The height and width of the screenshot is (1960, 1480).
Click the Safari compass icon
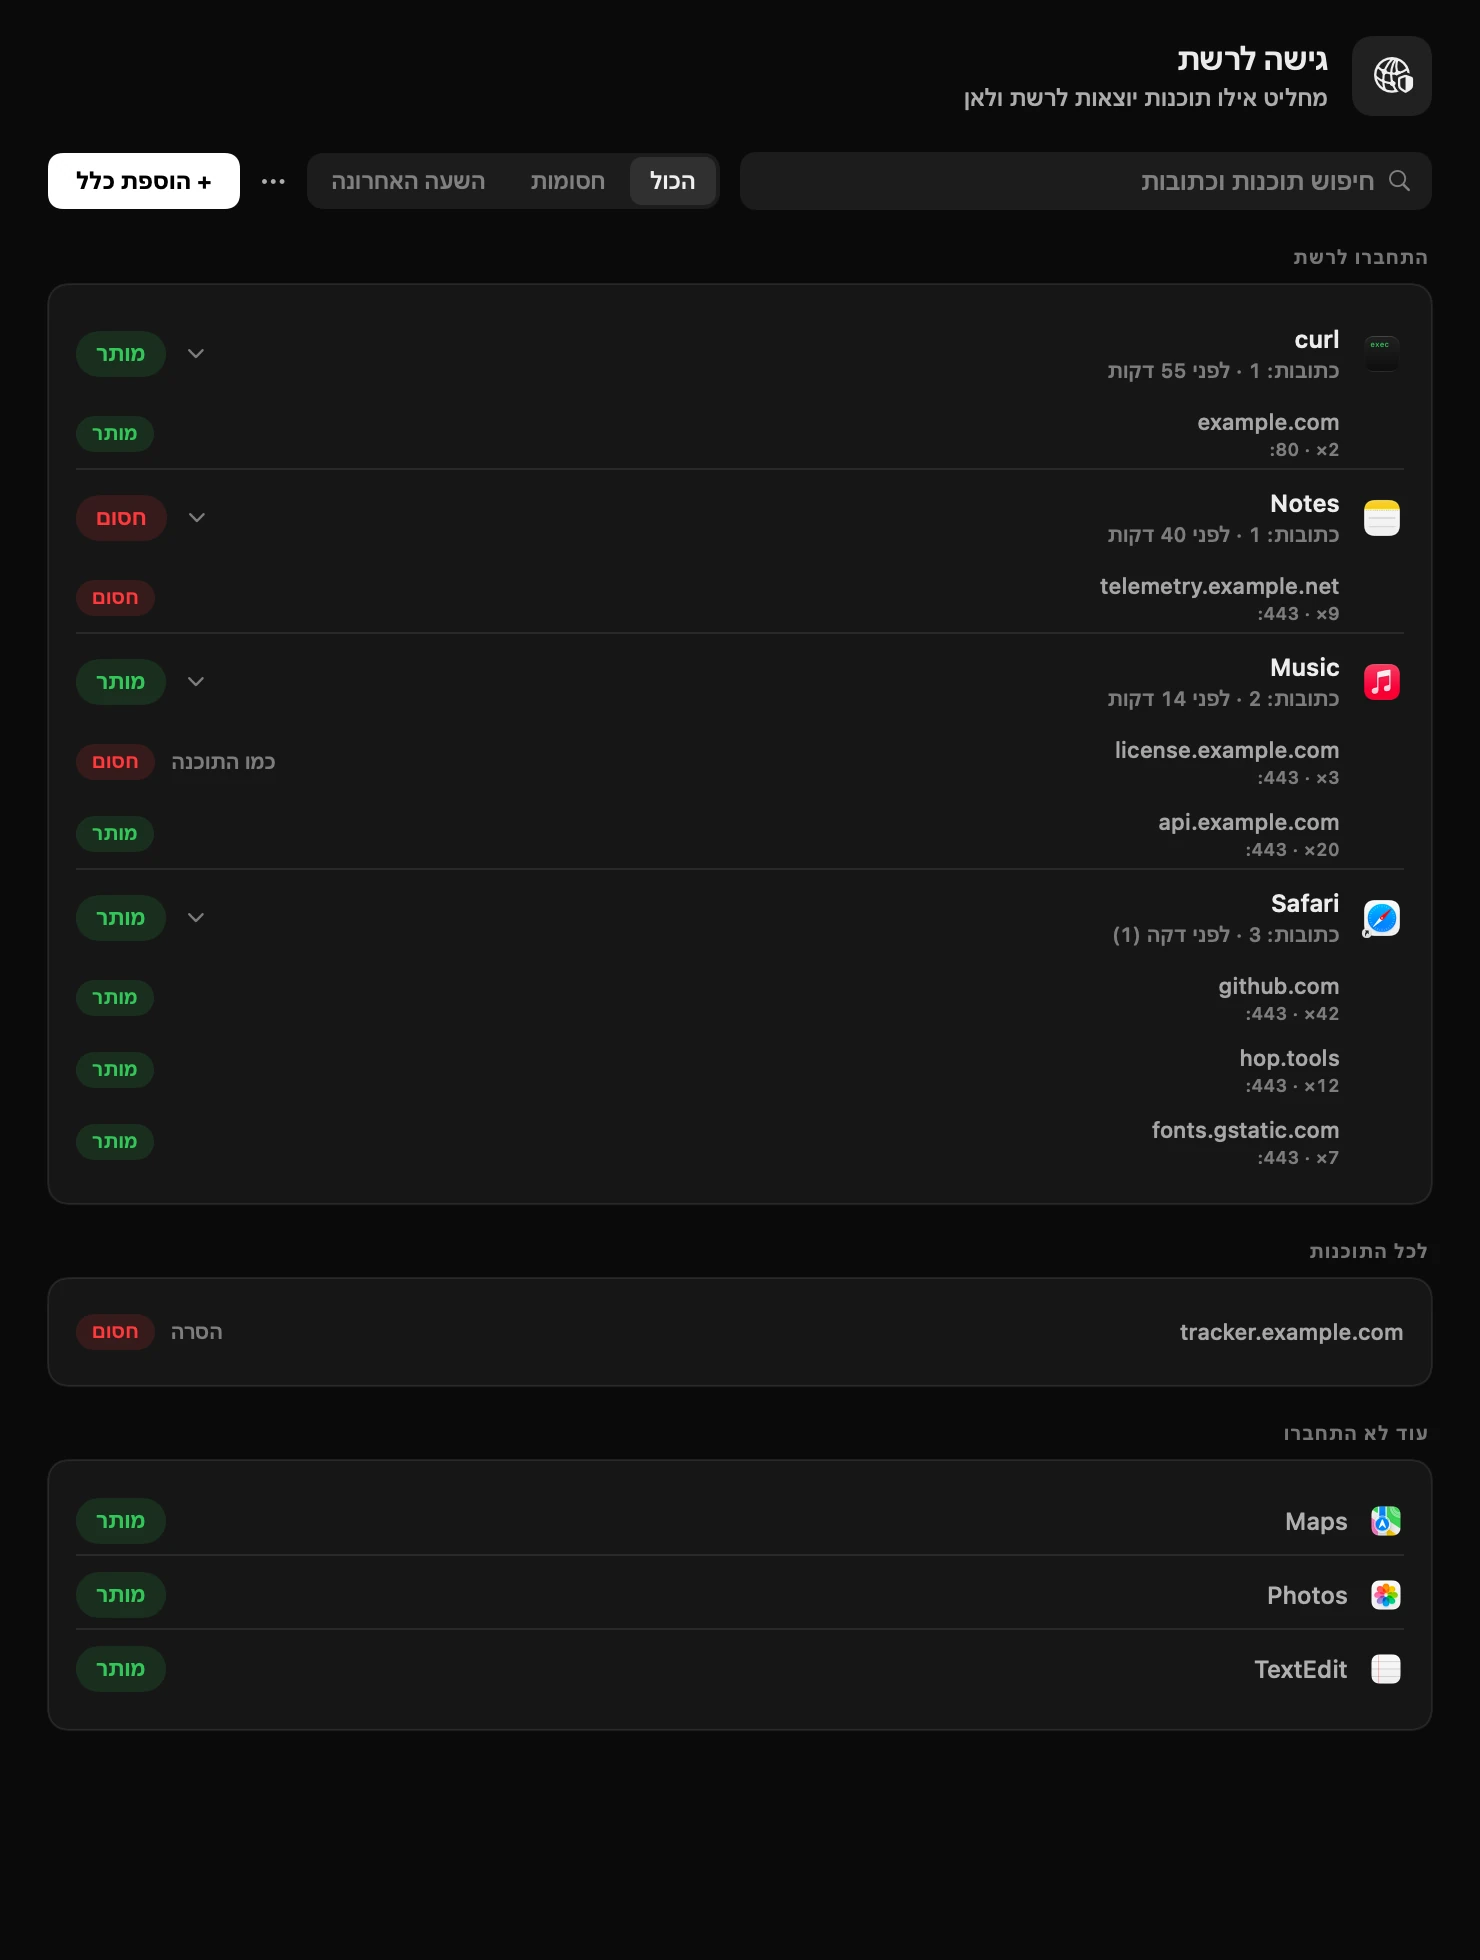point(1382,918)
